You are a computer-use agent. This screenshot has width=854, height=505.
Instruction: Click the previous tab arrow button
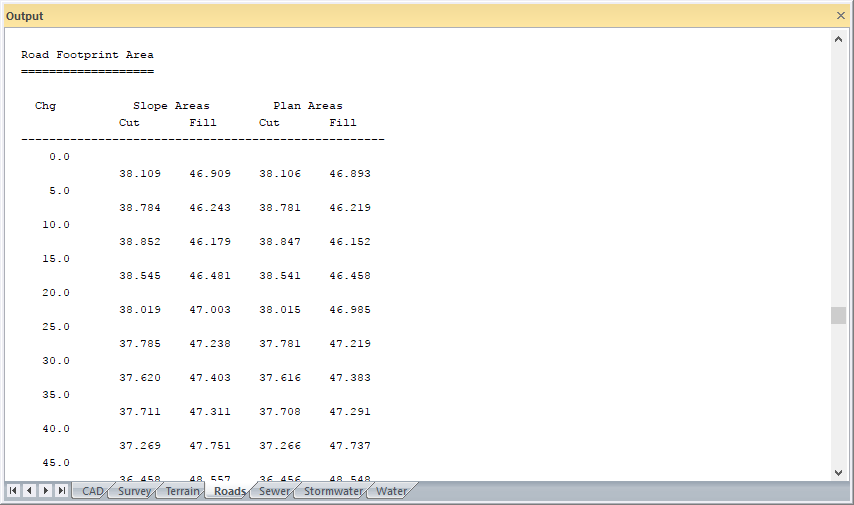click(x=29, y=491)
